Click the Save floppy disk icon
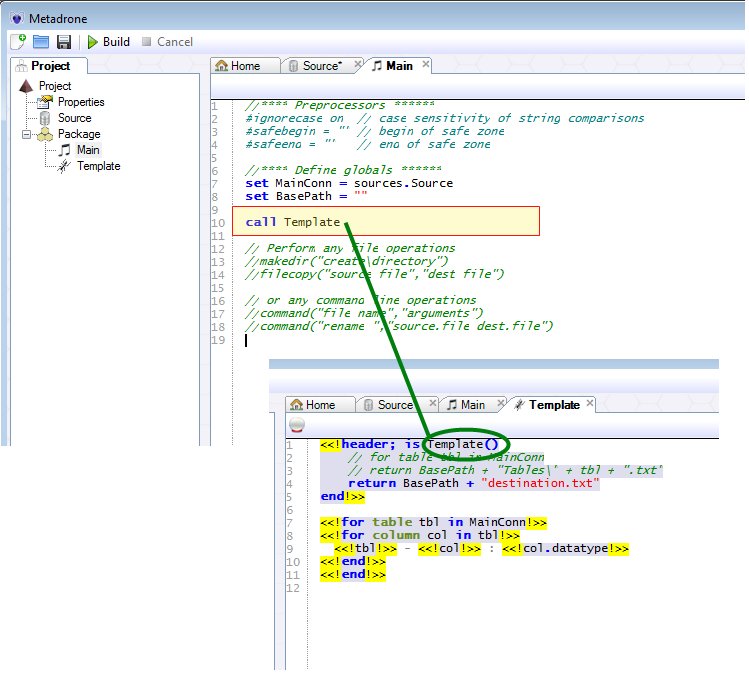This screenshot has width=749, height=677. (x=64, y=42)
